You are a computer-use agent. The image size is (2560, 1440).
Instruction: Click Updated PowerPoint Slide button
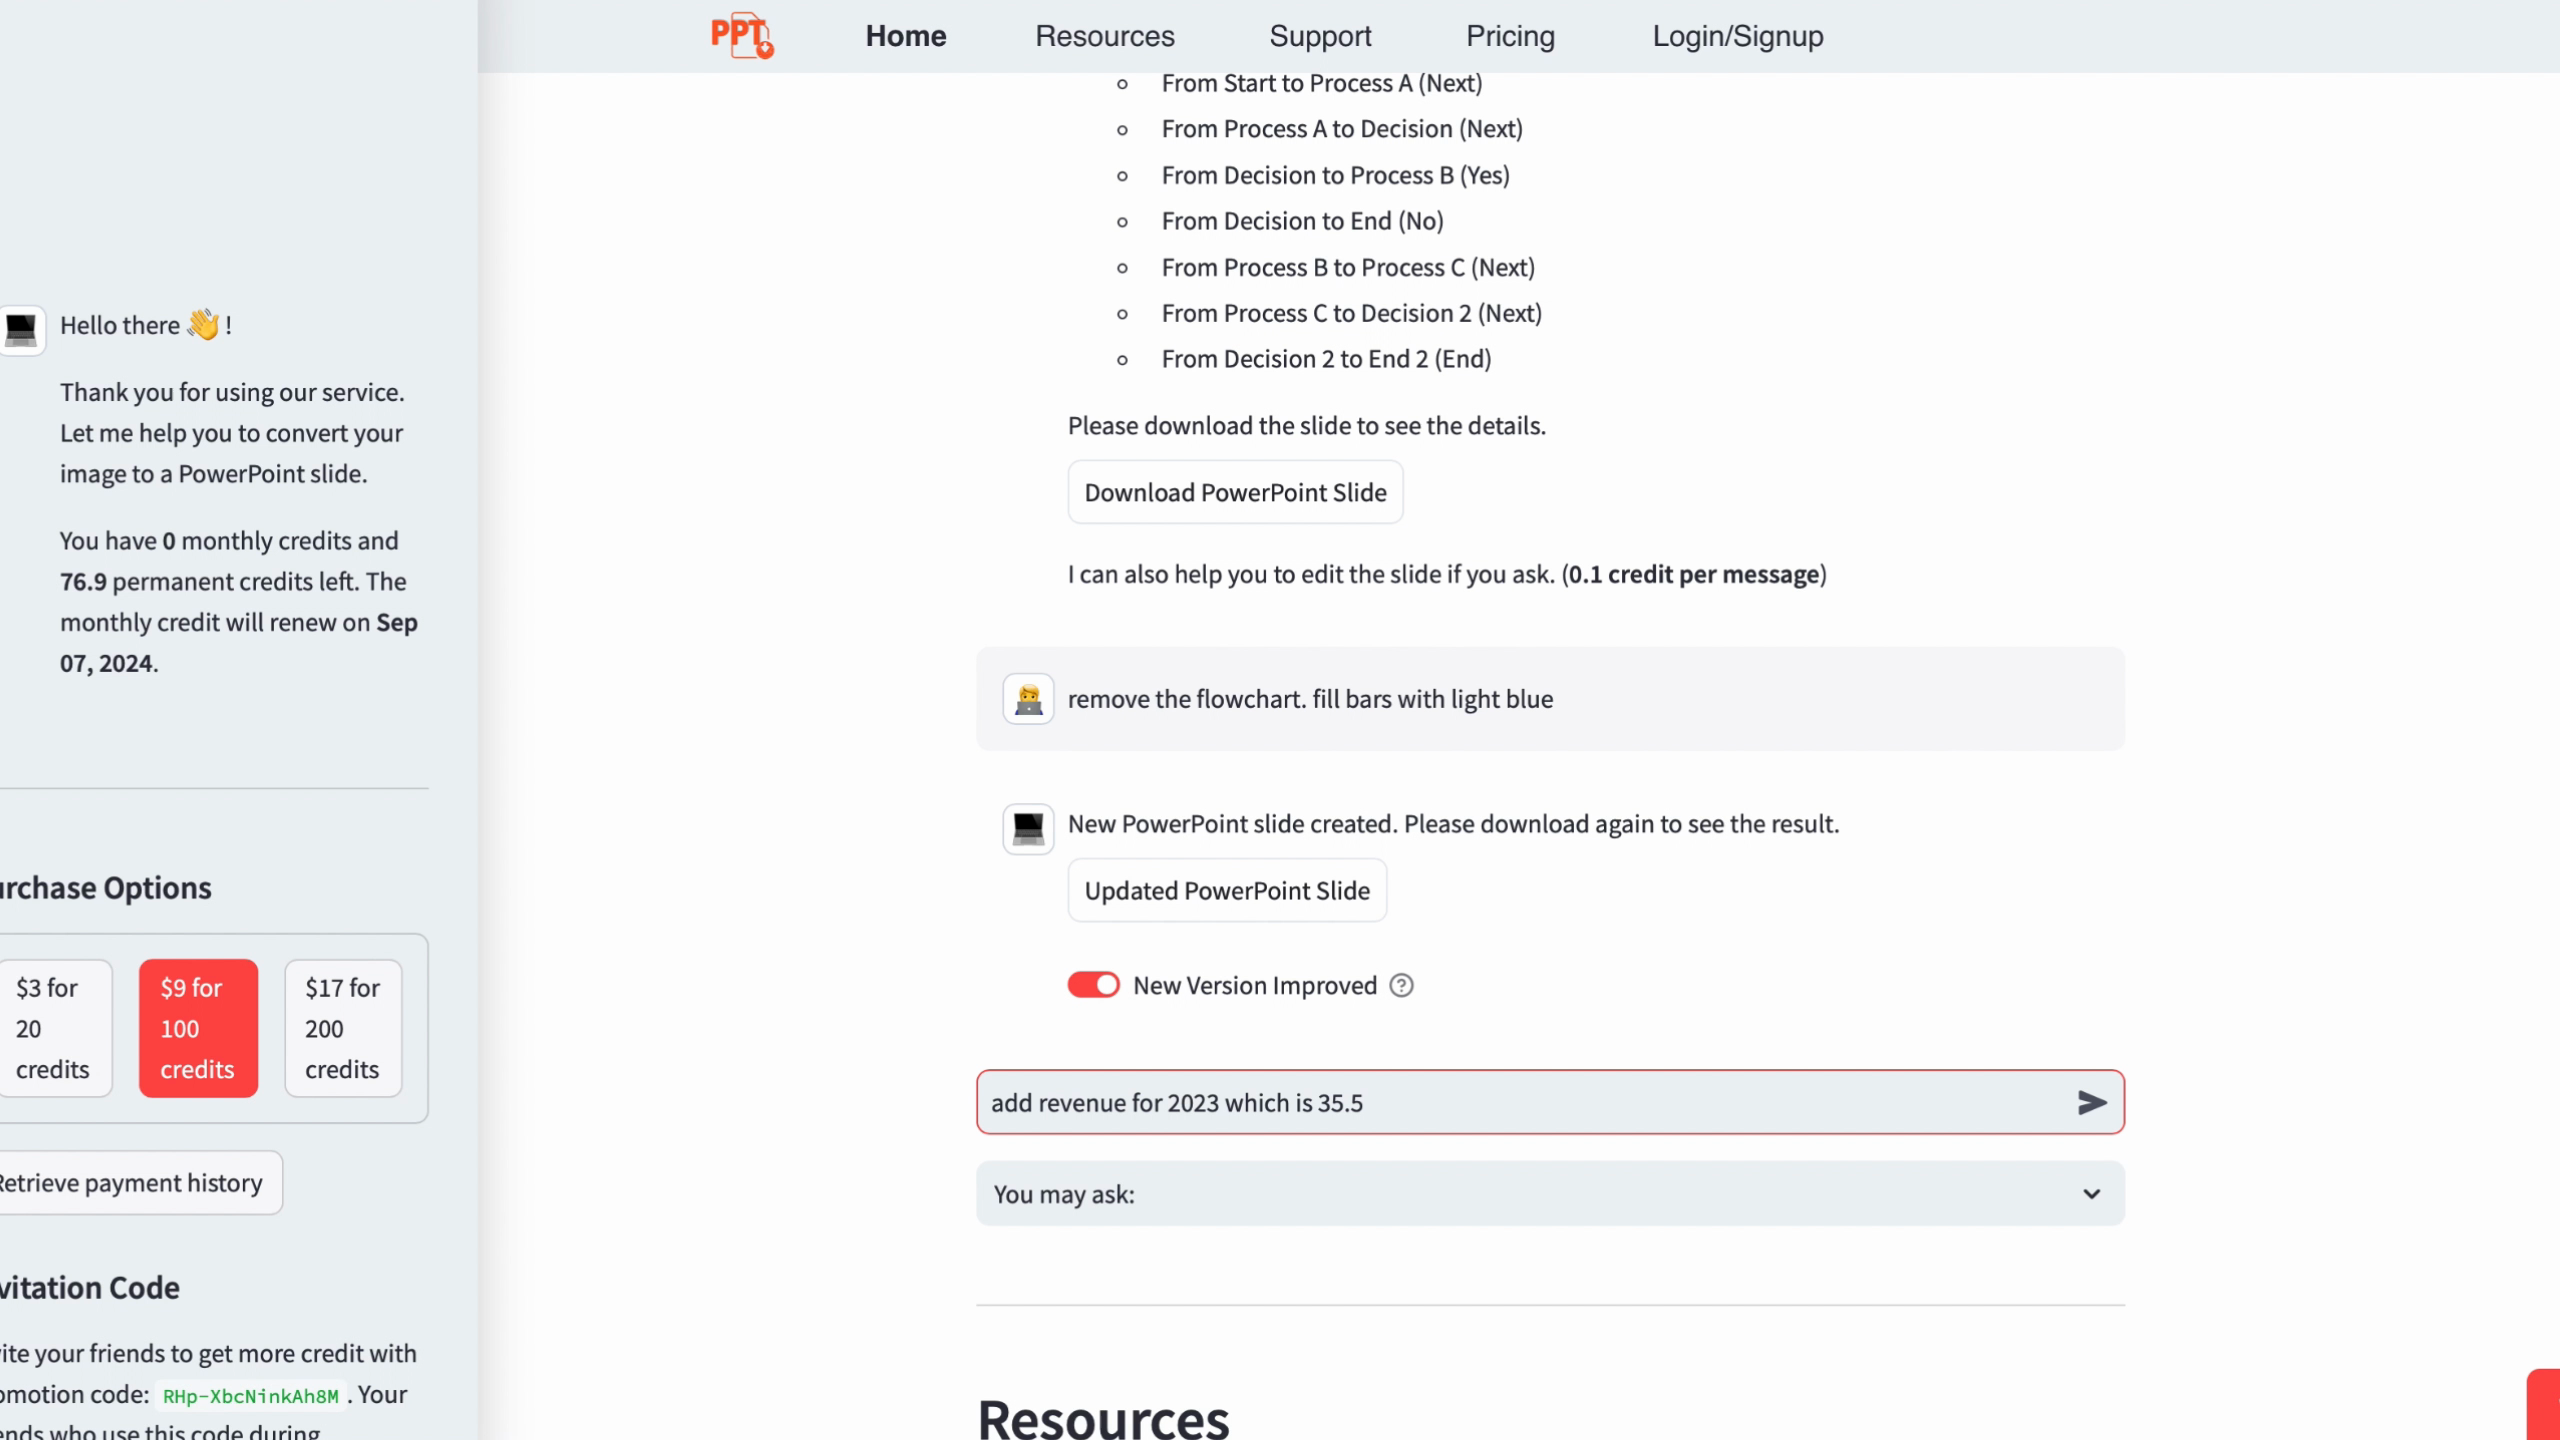(x=1227, y=890)
